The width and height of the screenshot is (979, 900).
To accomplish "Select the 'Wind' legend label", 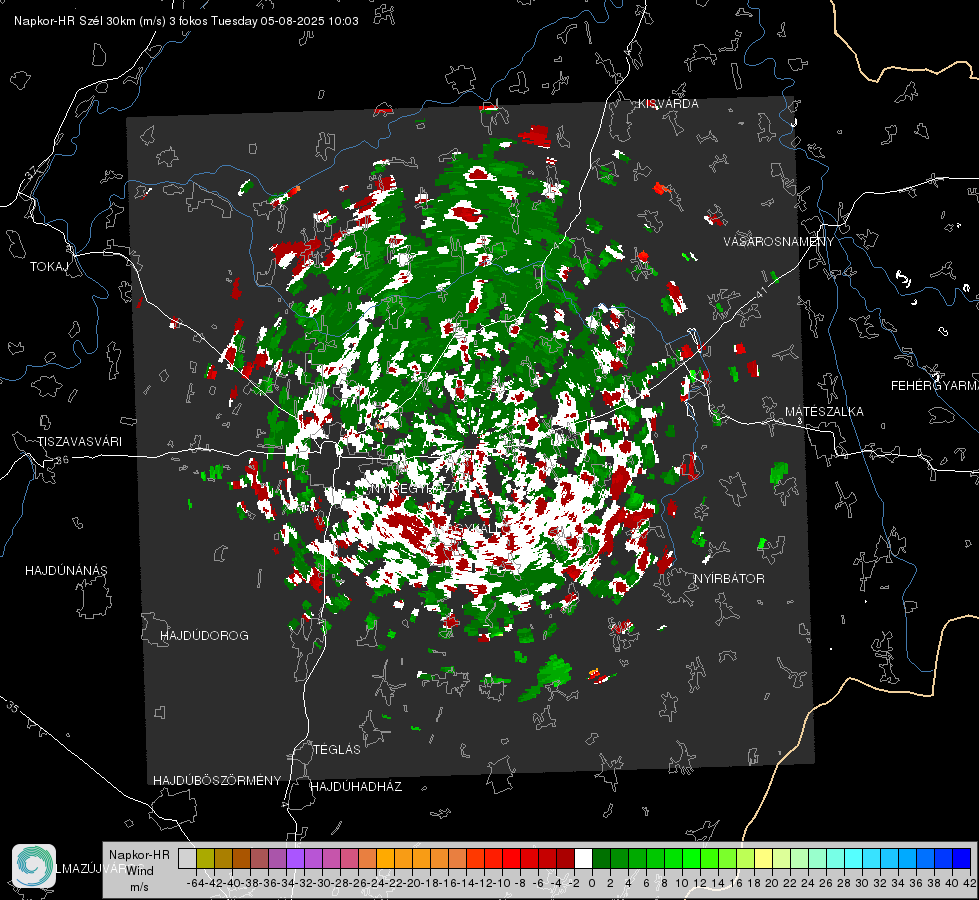I will click(x=140, y=871).
